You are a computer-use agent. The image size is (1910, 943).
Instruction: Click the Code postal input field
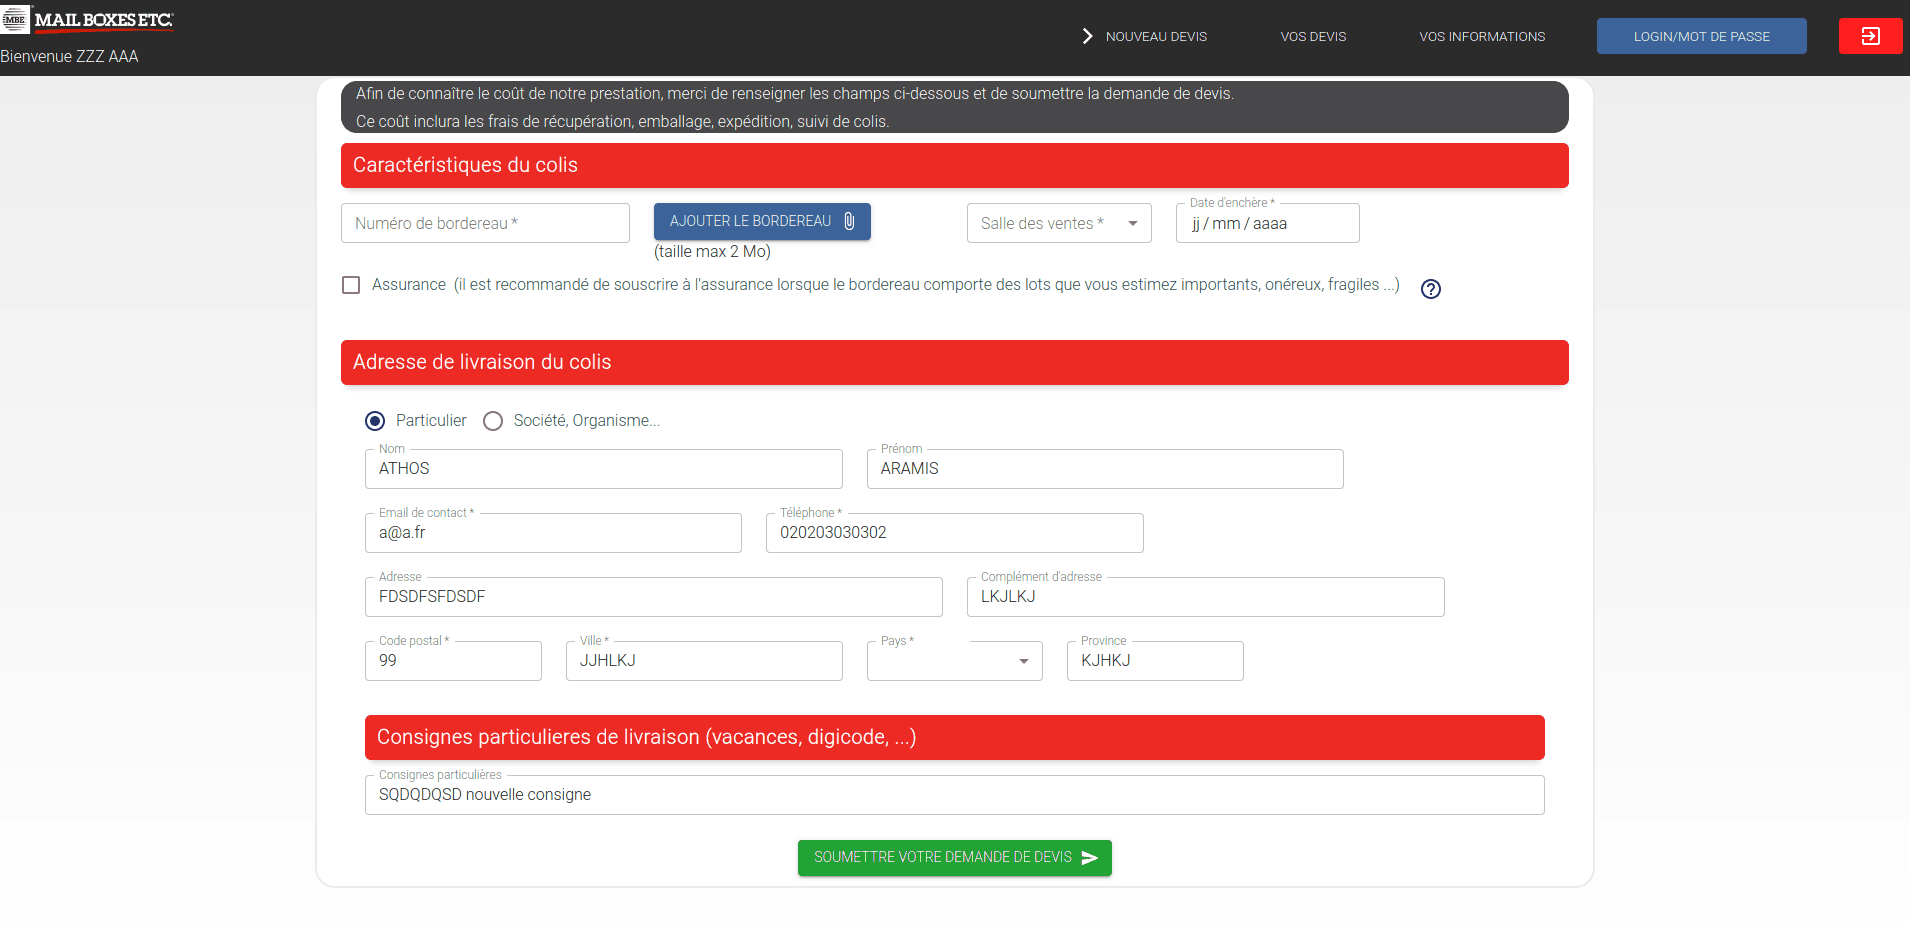(453, 661)
